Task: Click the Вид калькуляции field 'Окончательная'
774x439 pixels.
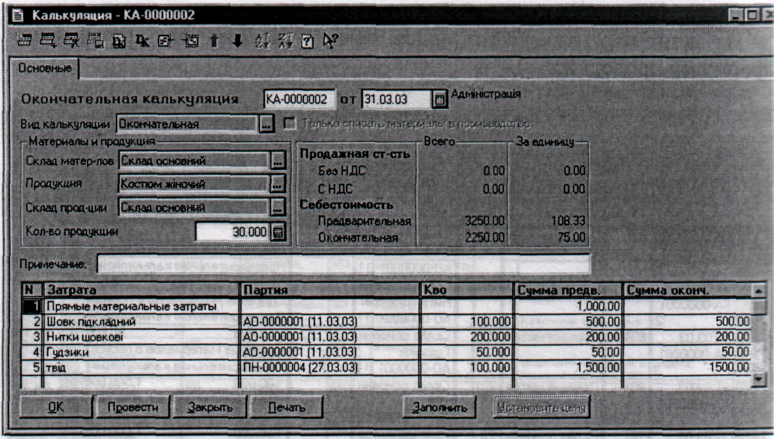Action: (x=188, y=124)
